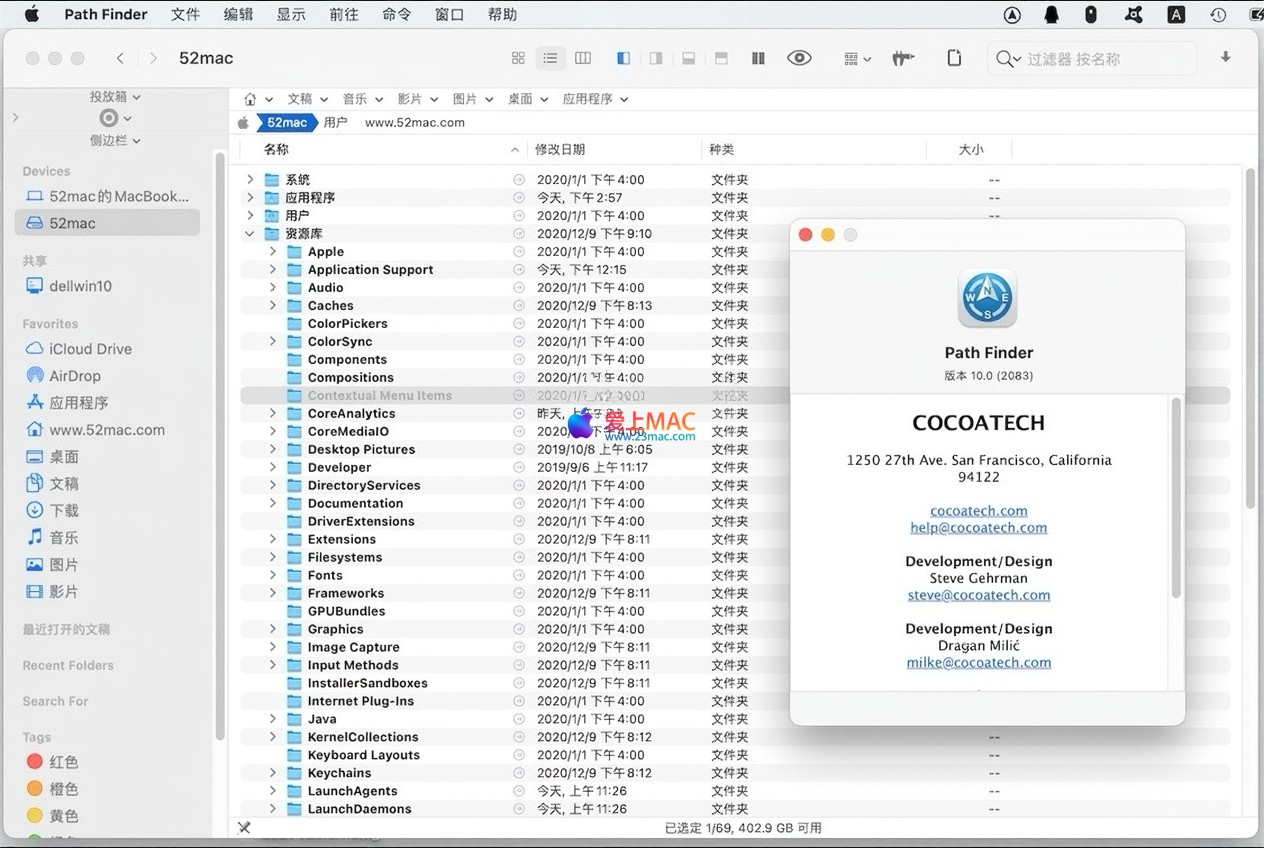Toggle the right sidebar pane

click(656, 58)
